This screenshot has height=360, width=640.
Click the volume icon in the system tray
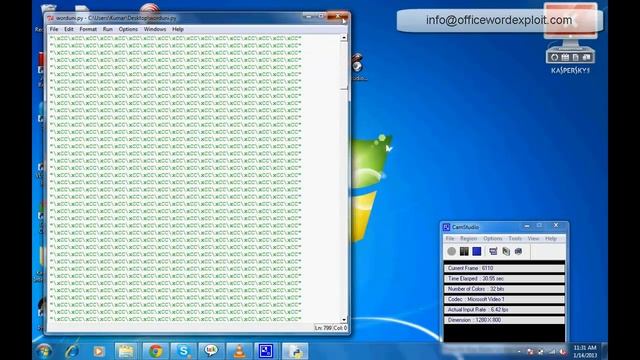563,351
